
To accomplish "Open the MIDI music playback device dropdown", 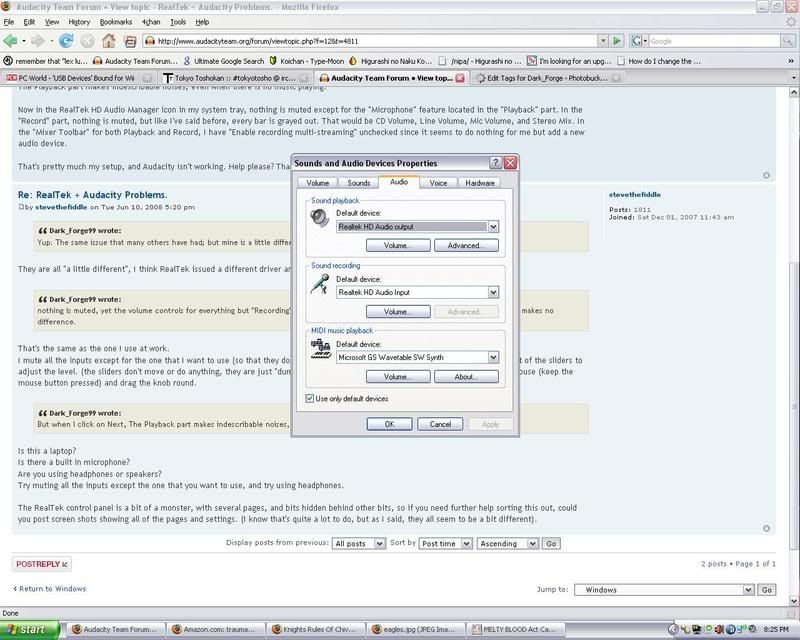I will pos(493,357).
